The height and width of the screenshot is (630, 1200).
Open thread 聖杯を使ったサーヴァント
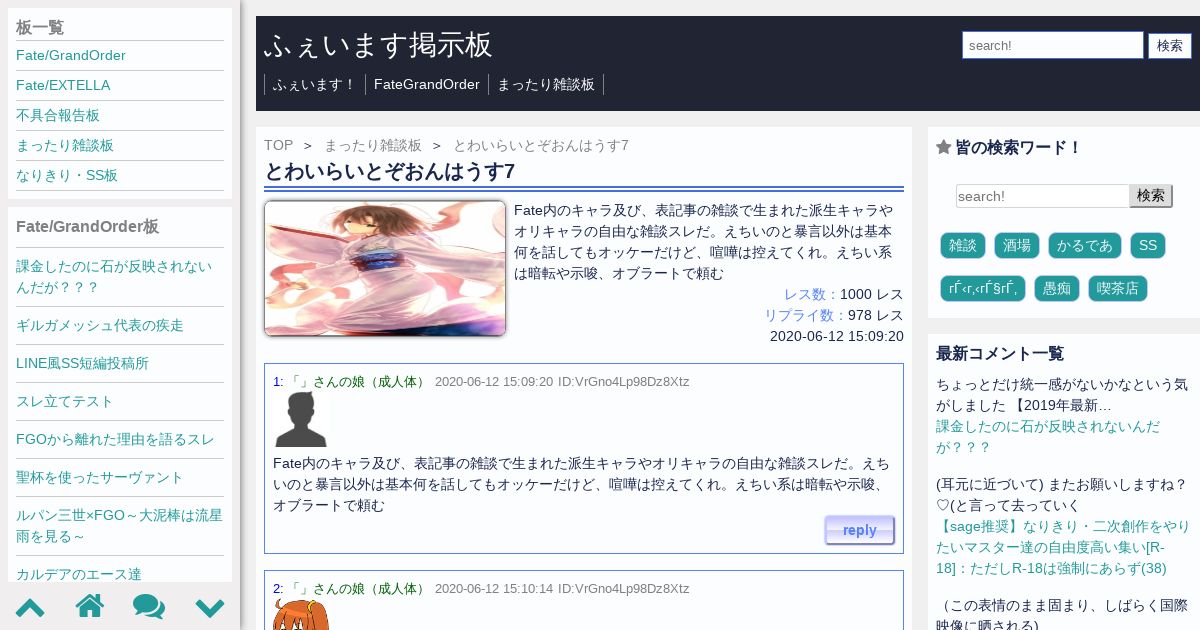100,477
